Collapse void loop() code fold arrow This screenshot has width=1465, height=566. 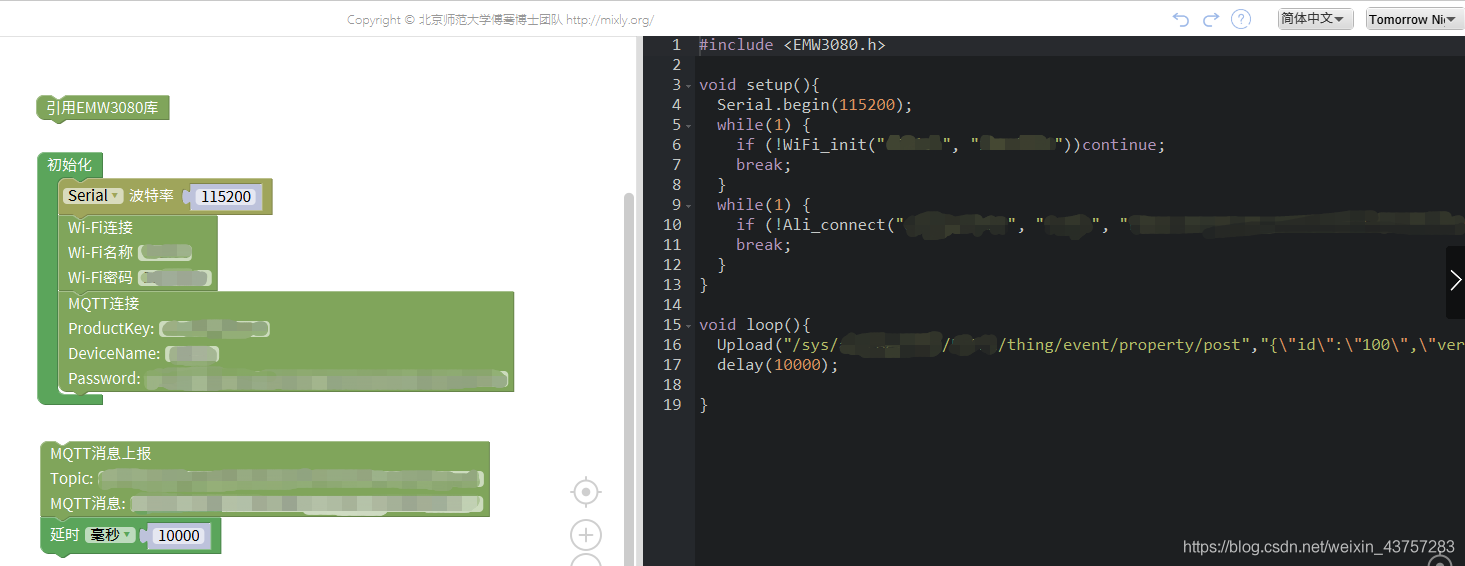[688, 325]
